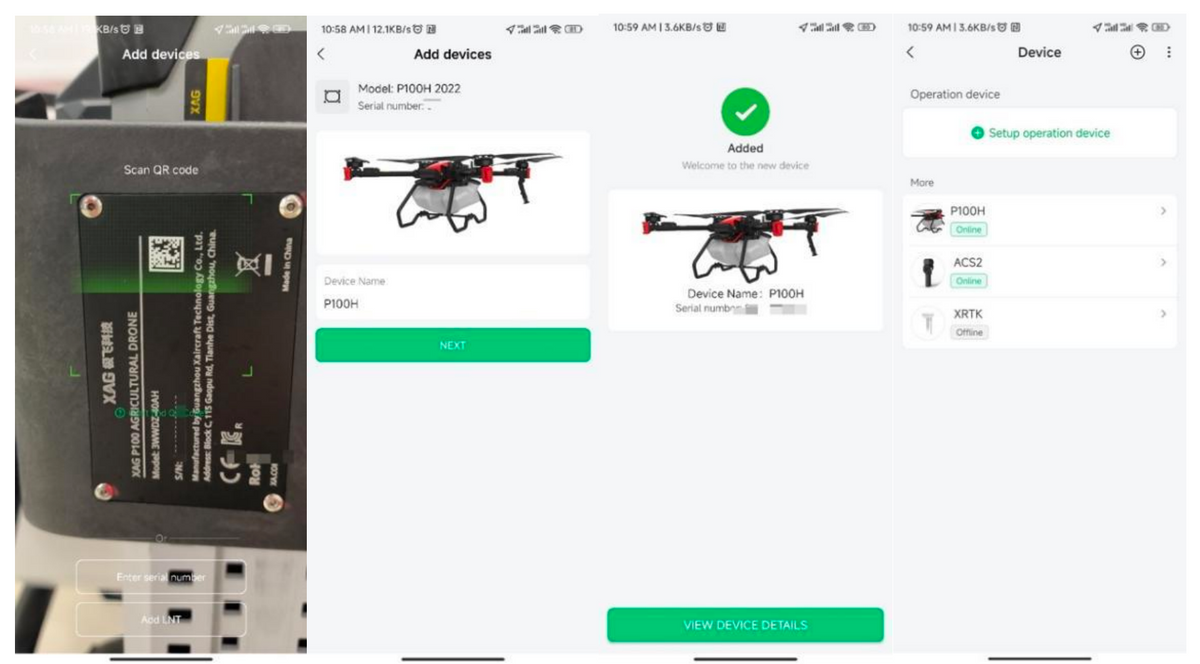
Task: Select the ACS2 controller icon
Action: [x=930, y=271]
